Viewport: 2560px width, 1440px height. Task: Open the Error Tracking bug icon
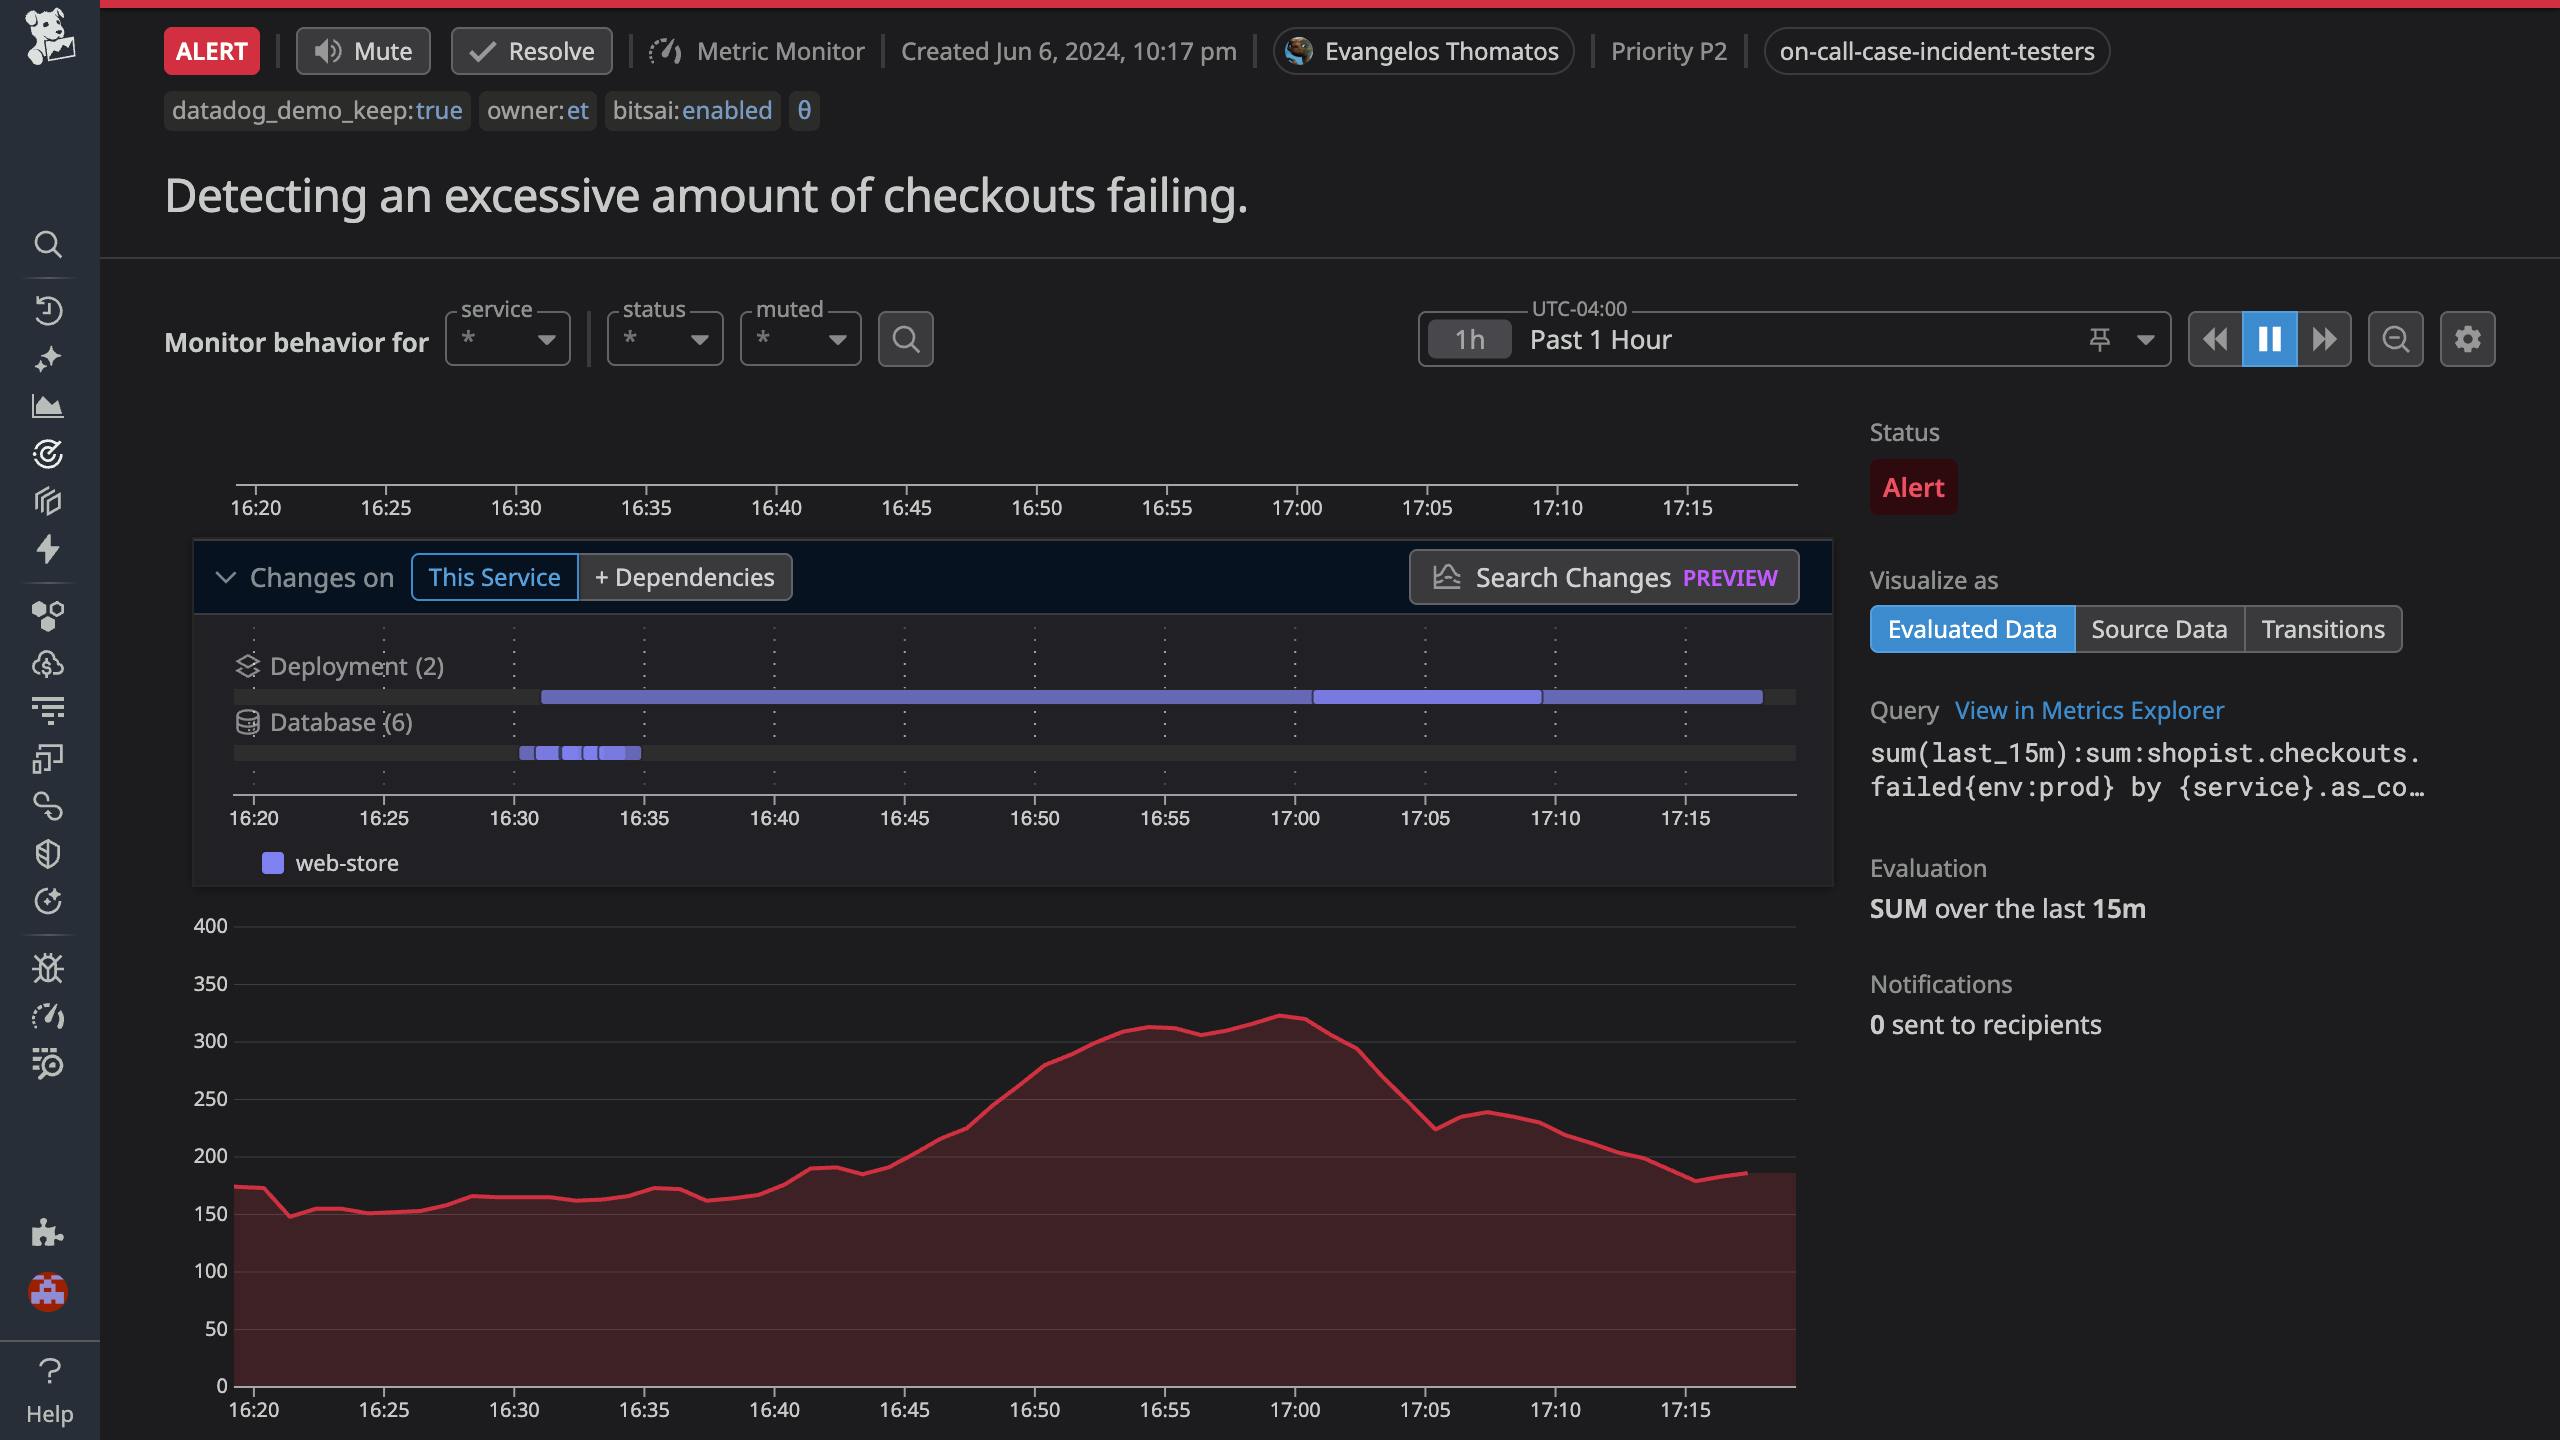pyautogui.click(x=48, y=967)
